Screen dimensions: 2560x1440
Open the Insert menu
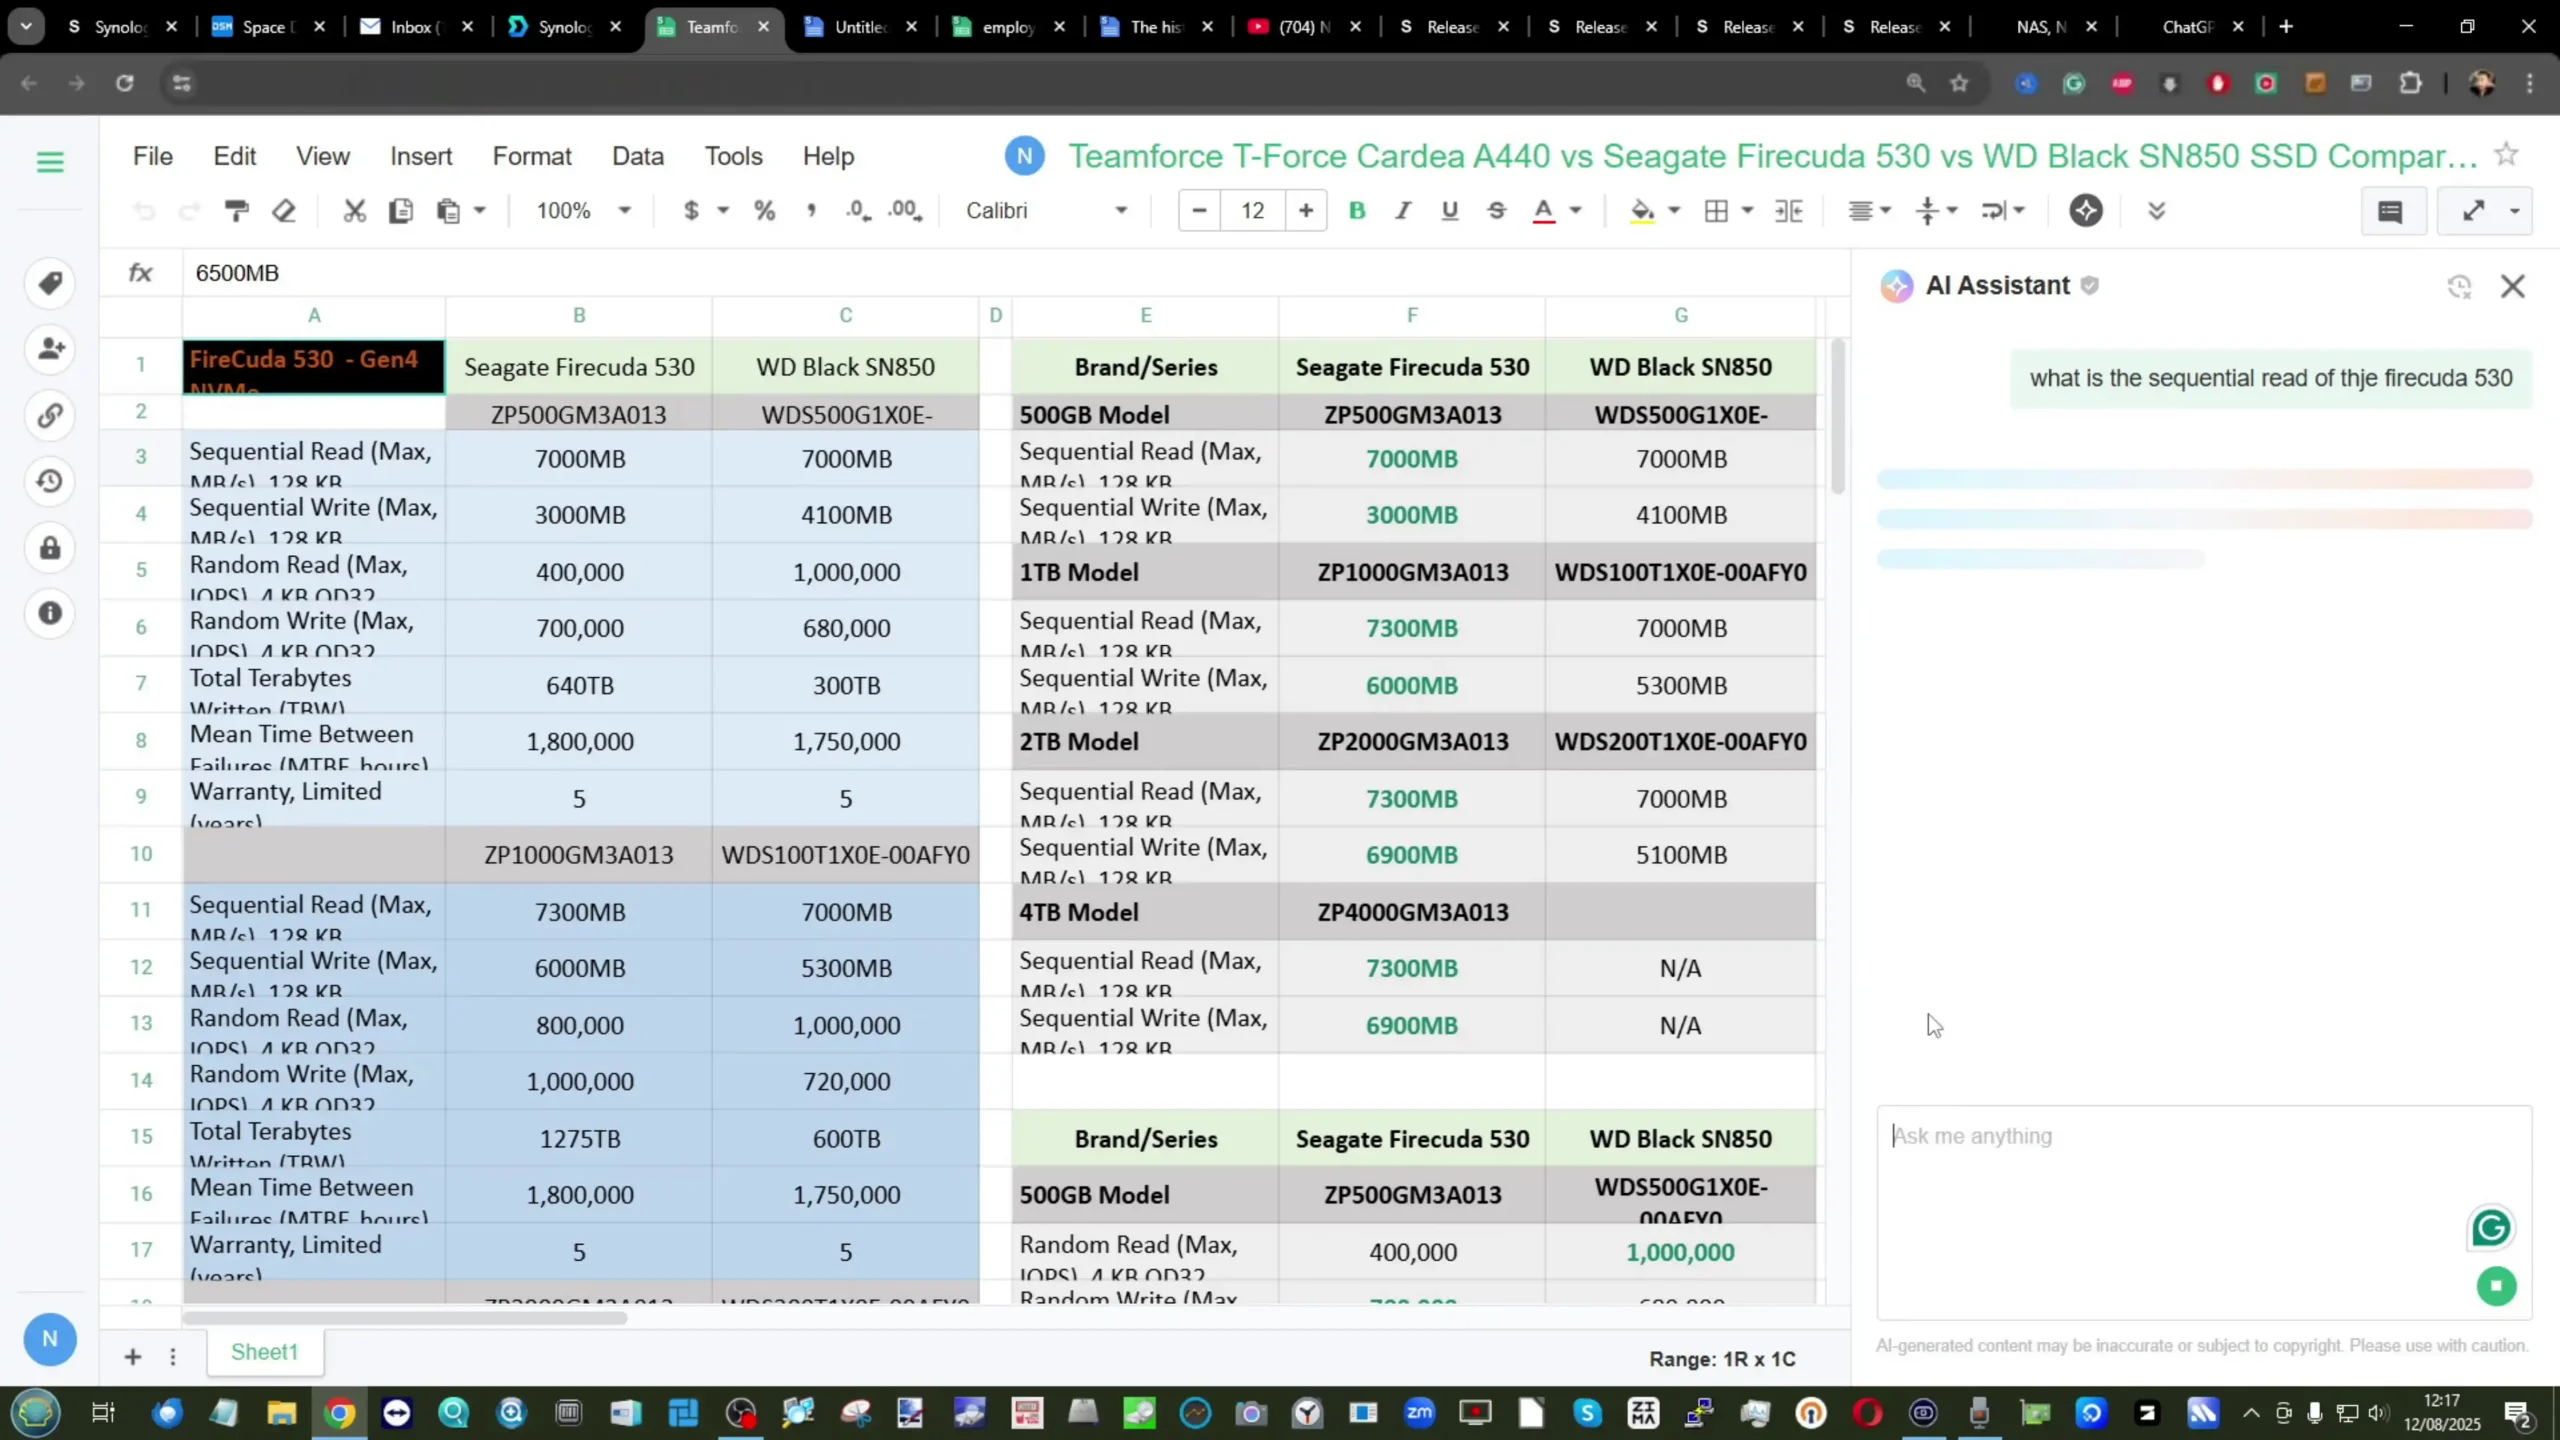coord(421,157)
